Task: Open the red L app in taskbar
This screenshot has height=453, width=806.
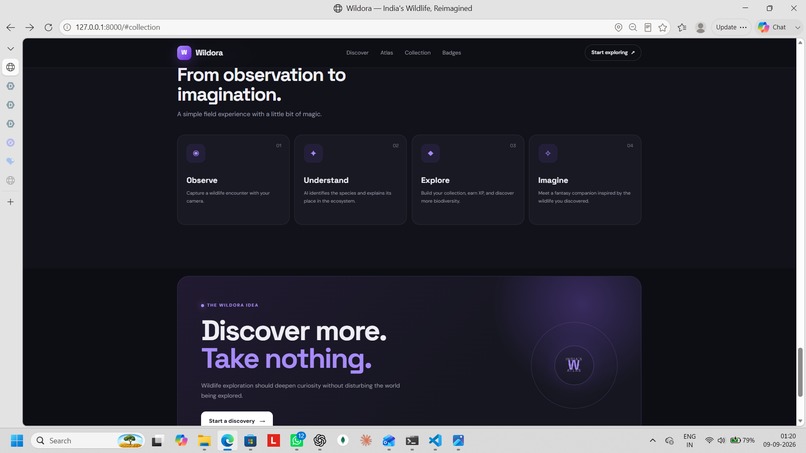Action: [x=273, y=441]
